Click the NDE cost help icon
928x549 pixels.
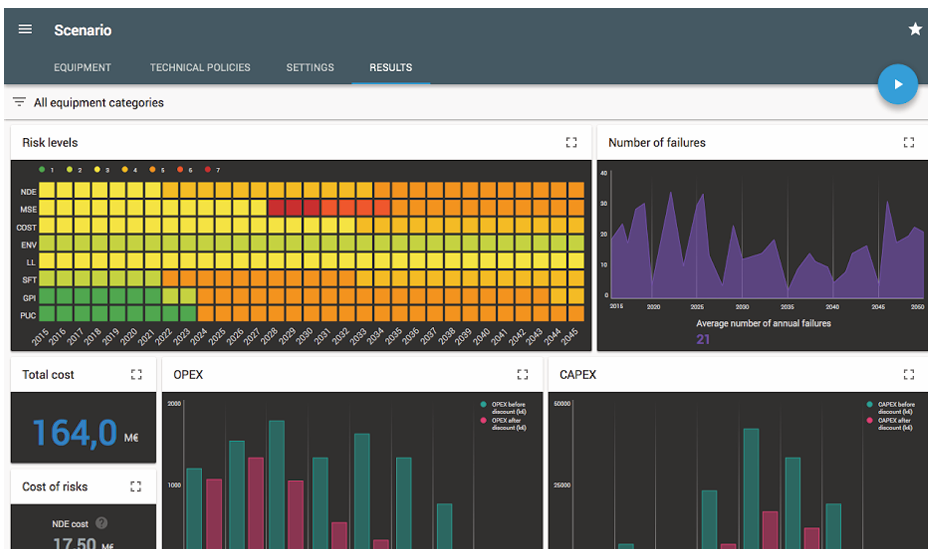pyautogui.click(x=101, y=523)
